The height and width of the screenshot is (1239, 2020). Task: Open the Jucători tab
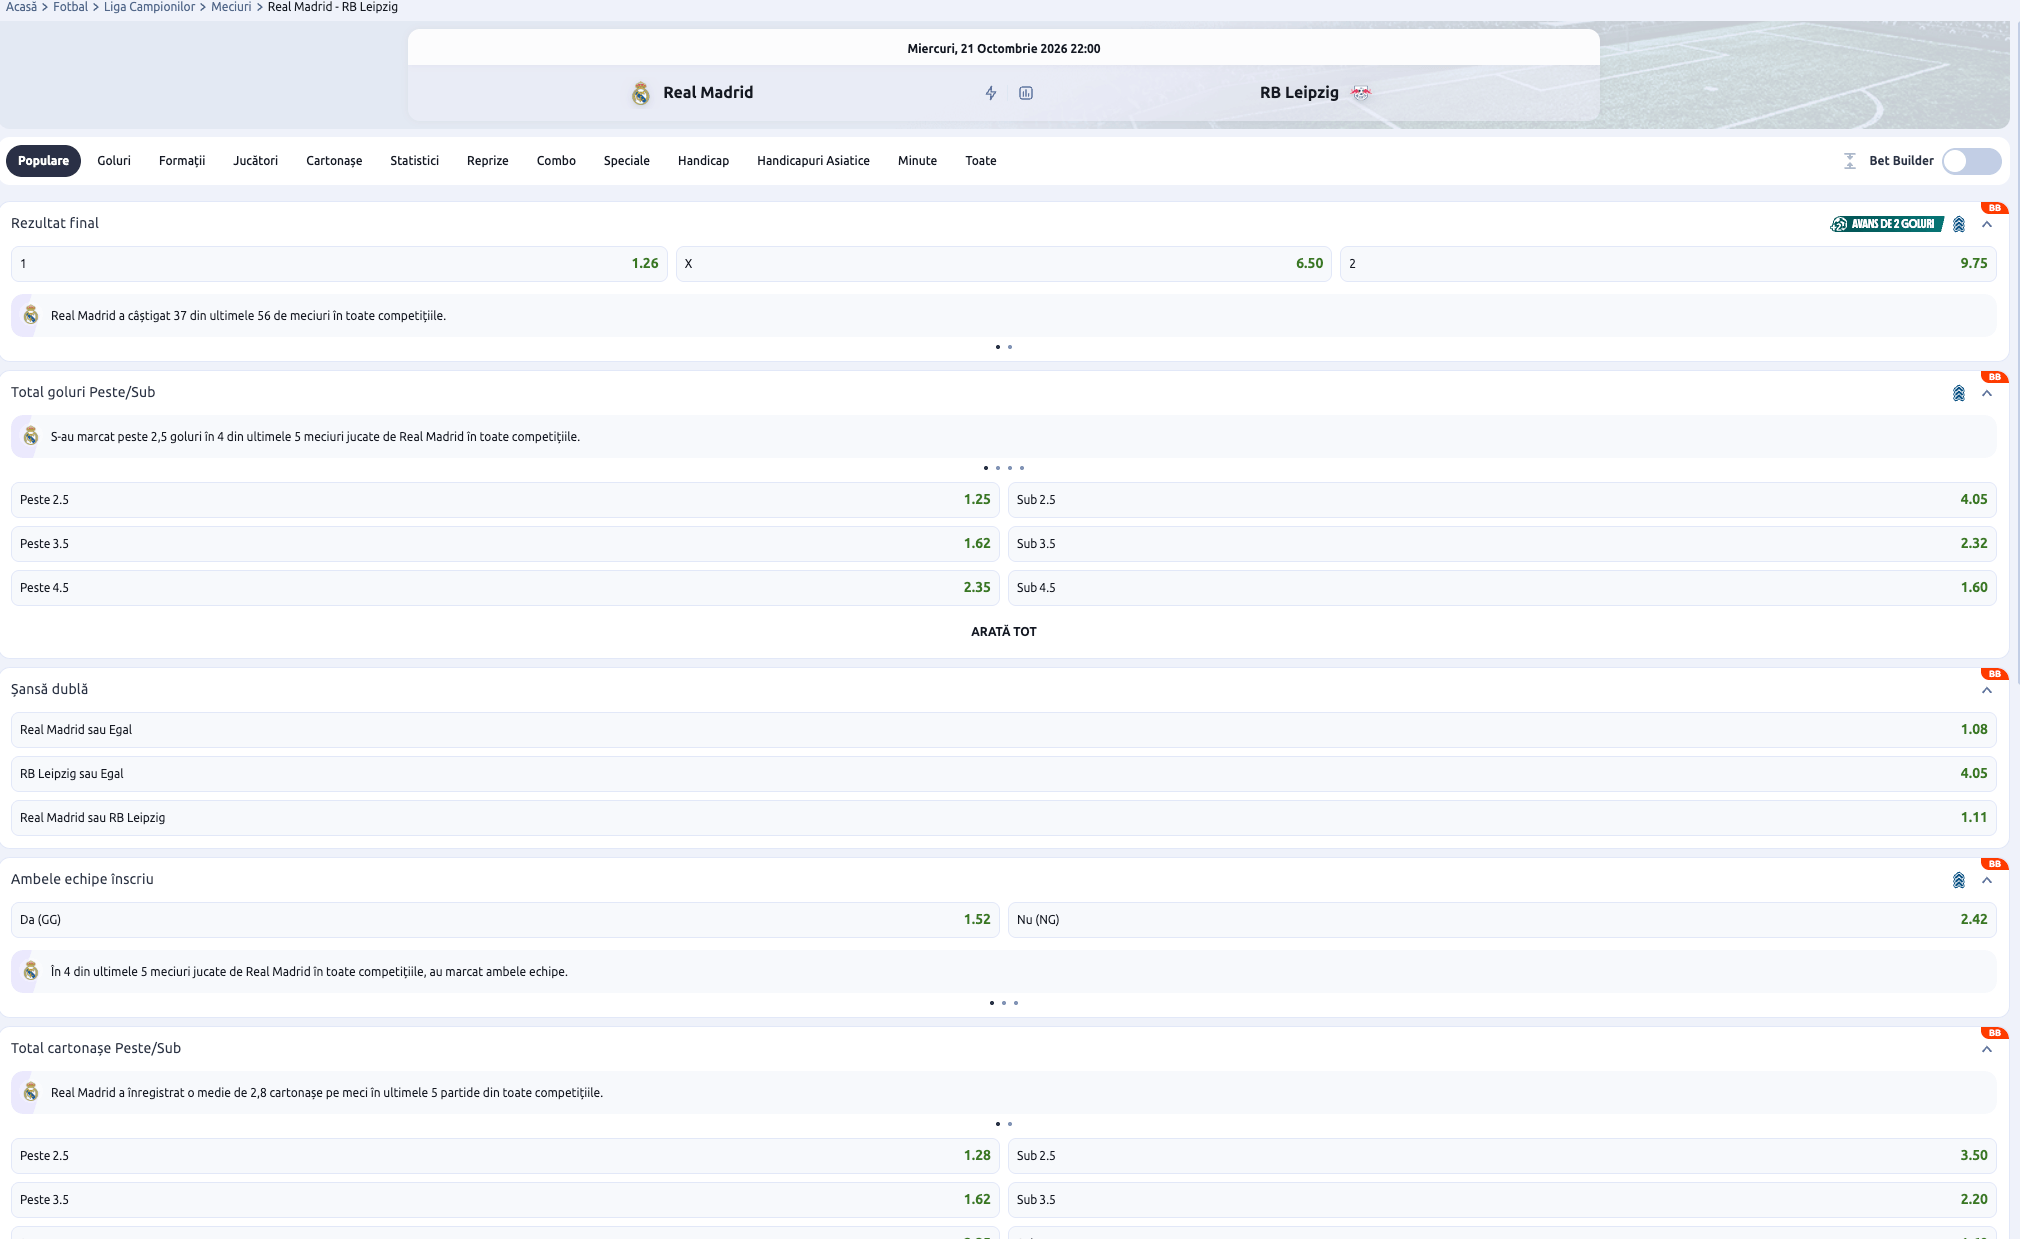[x=255, y=161]
